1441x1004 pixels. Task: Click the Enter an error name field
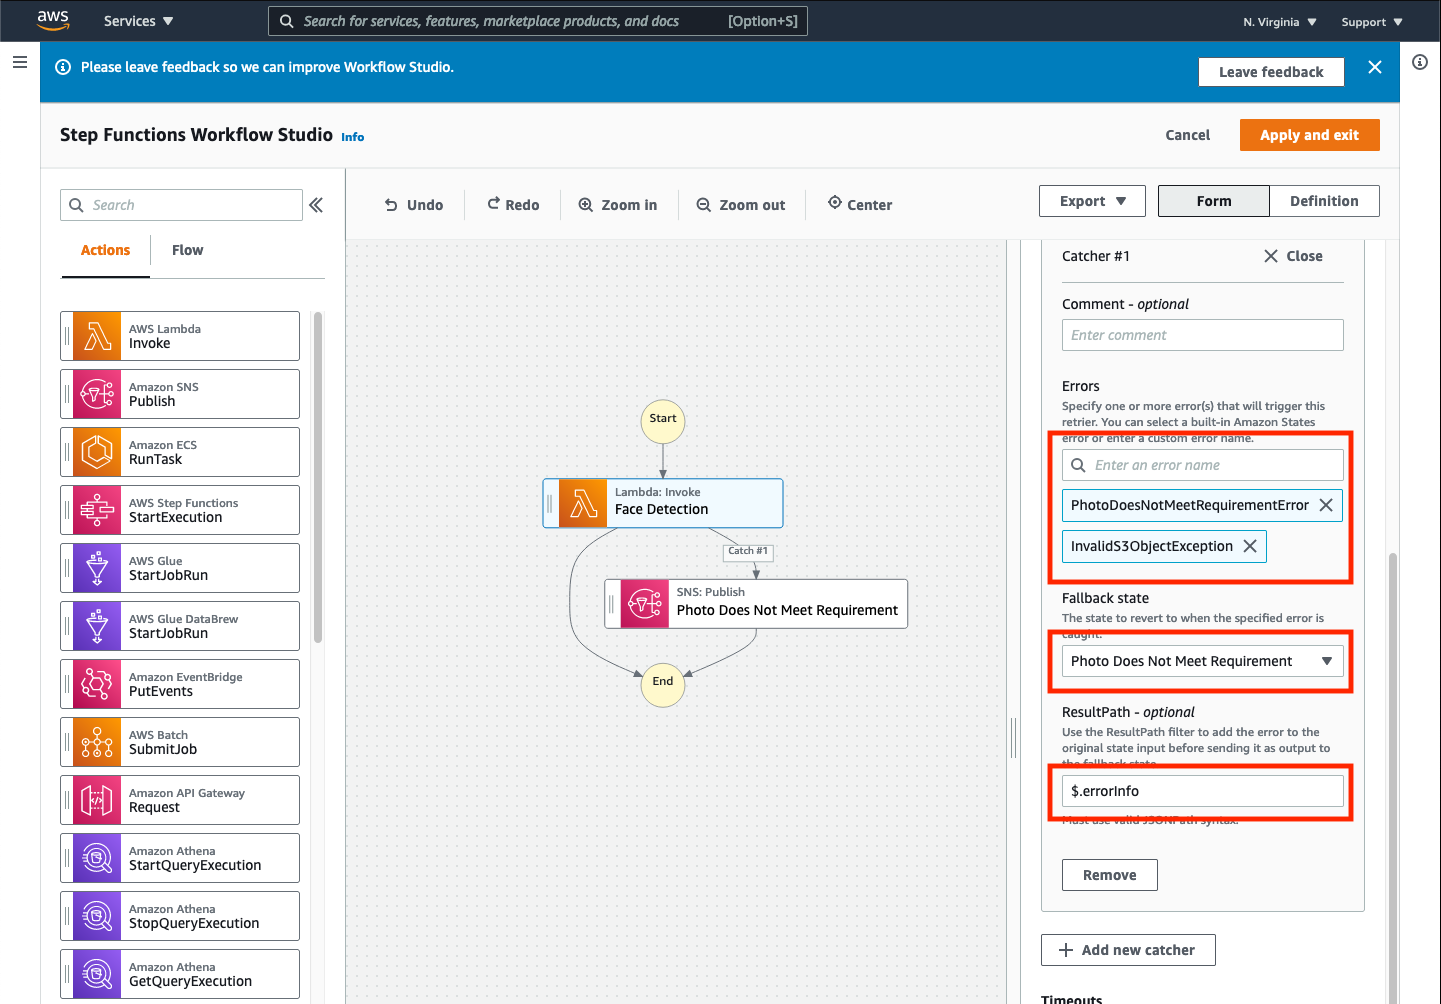(1202, 465)
